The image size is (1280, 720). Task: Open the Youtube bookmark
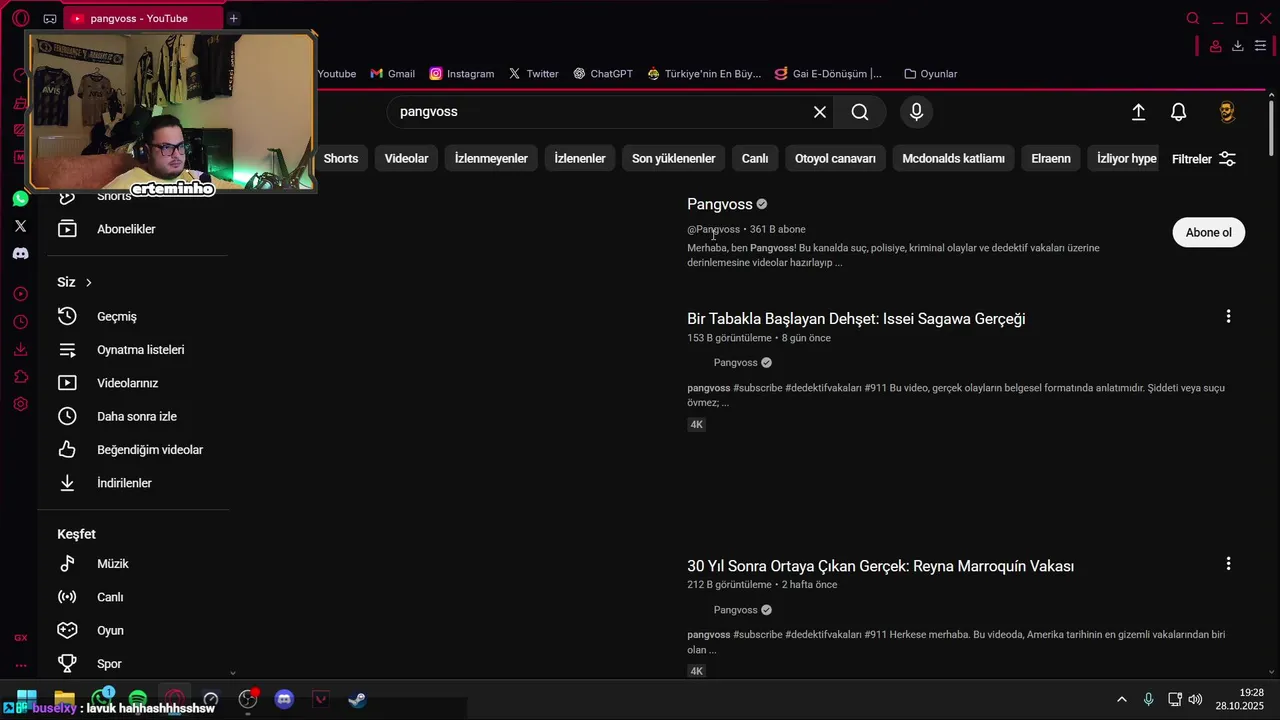[x=337, y=74]
